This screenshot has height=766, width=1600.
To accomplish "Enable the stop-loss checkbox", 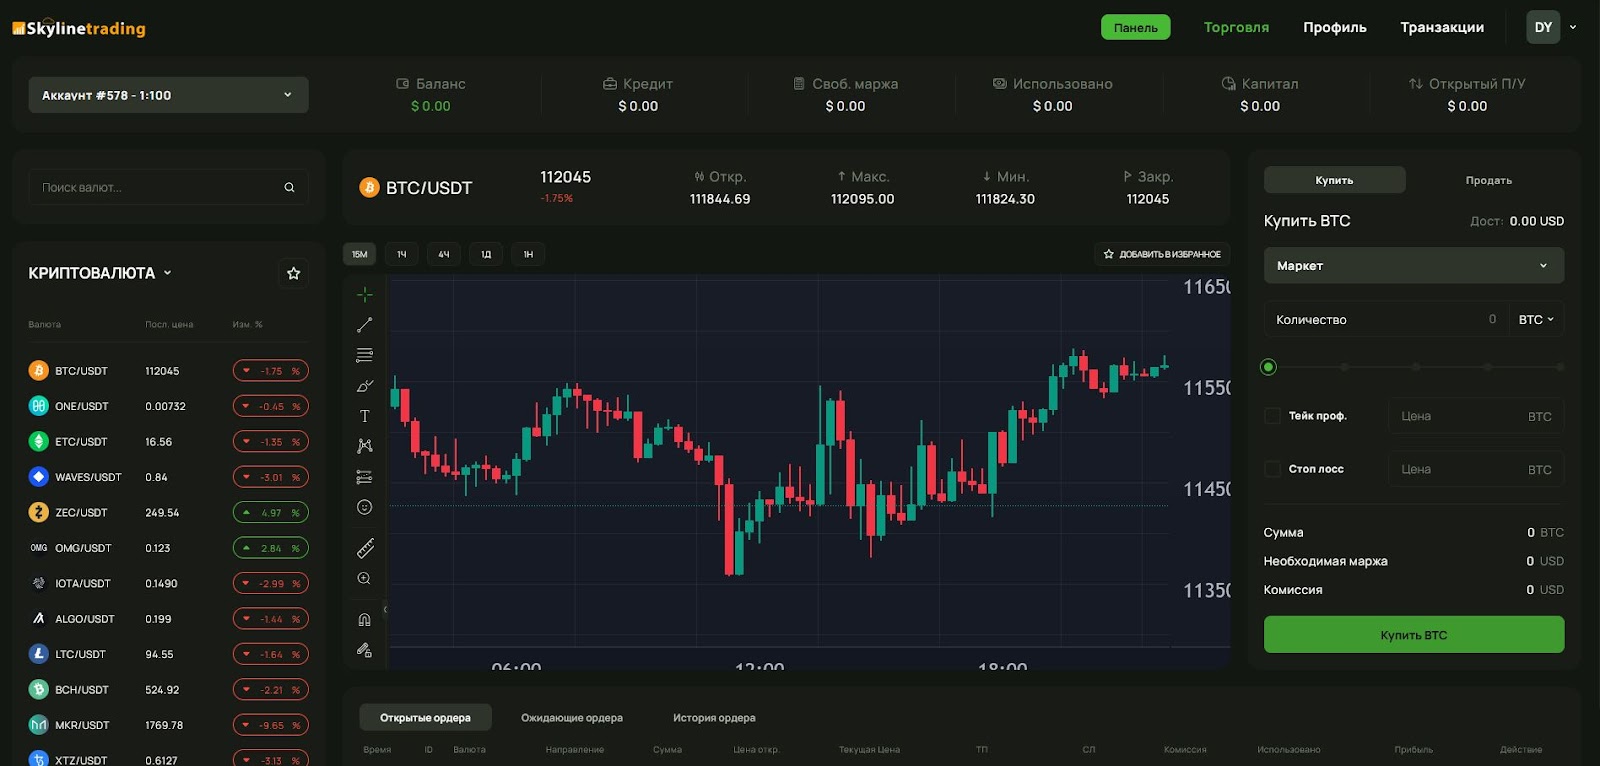I will click(1272, 469).
